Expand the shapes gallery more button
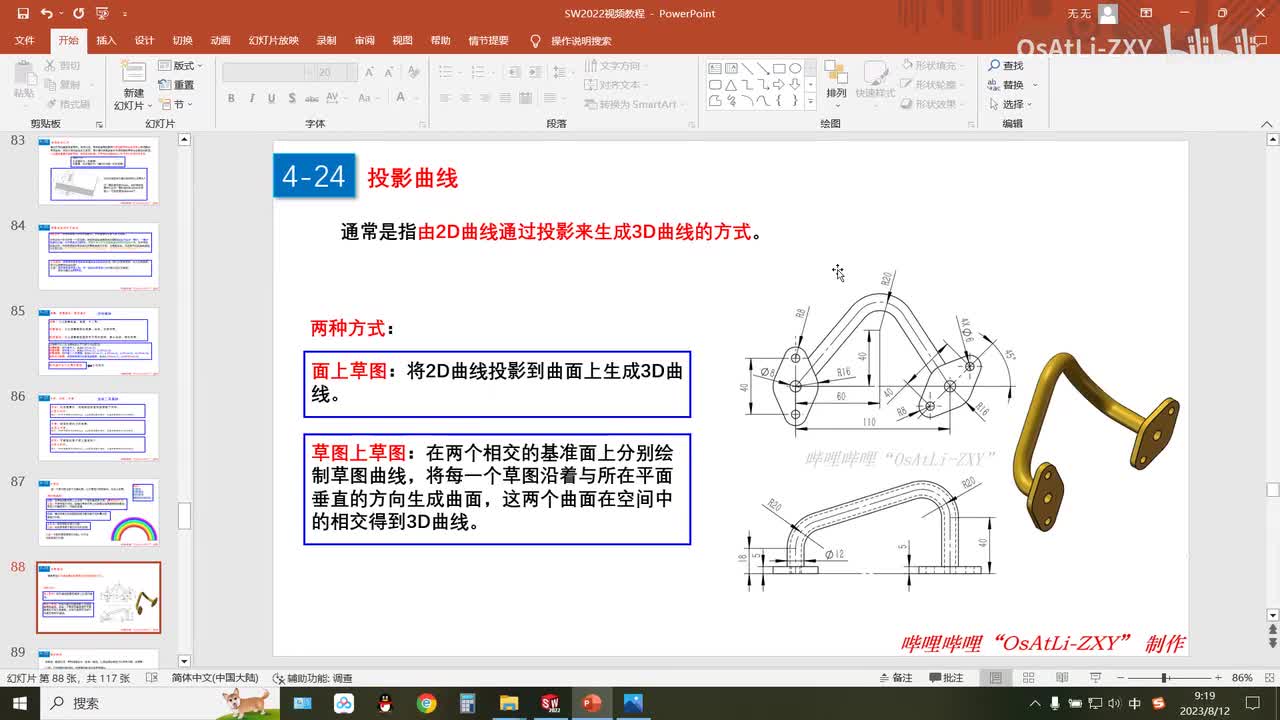 click(810, 101)
